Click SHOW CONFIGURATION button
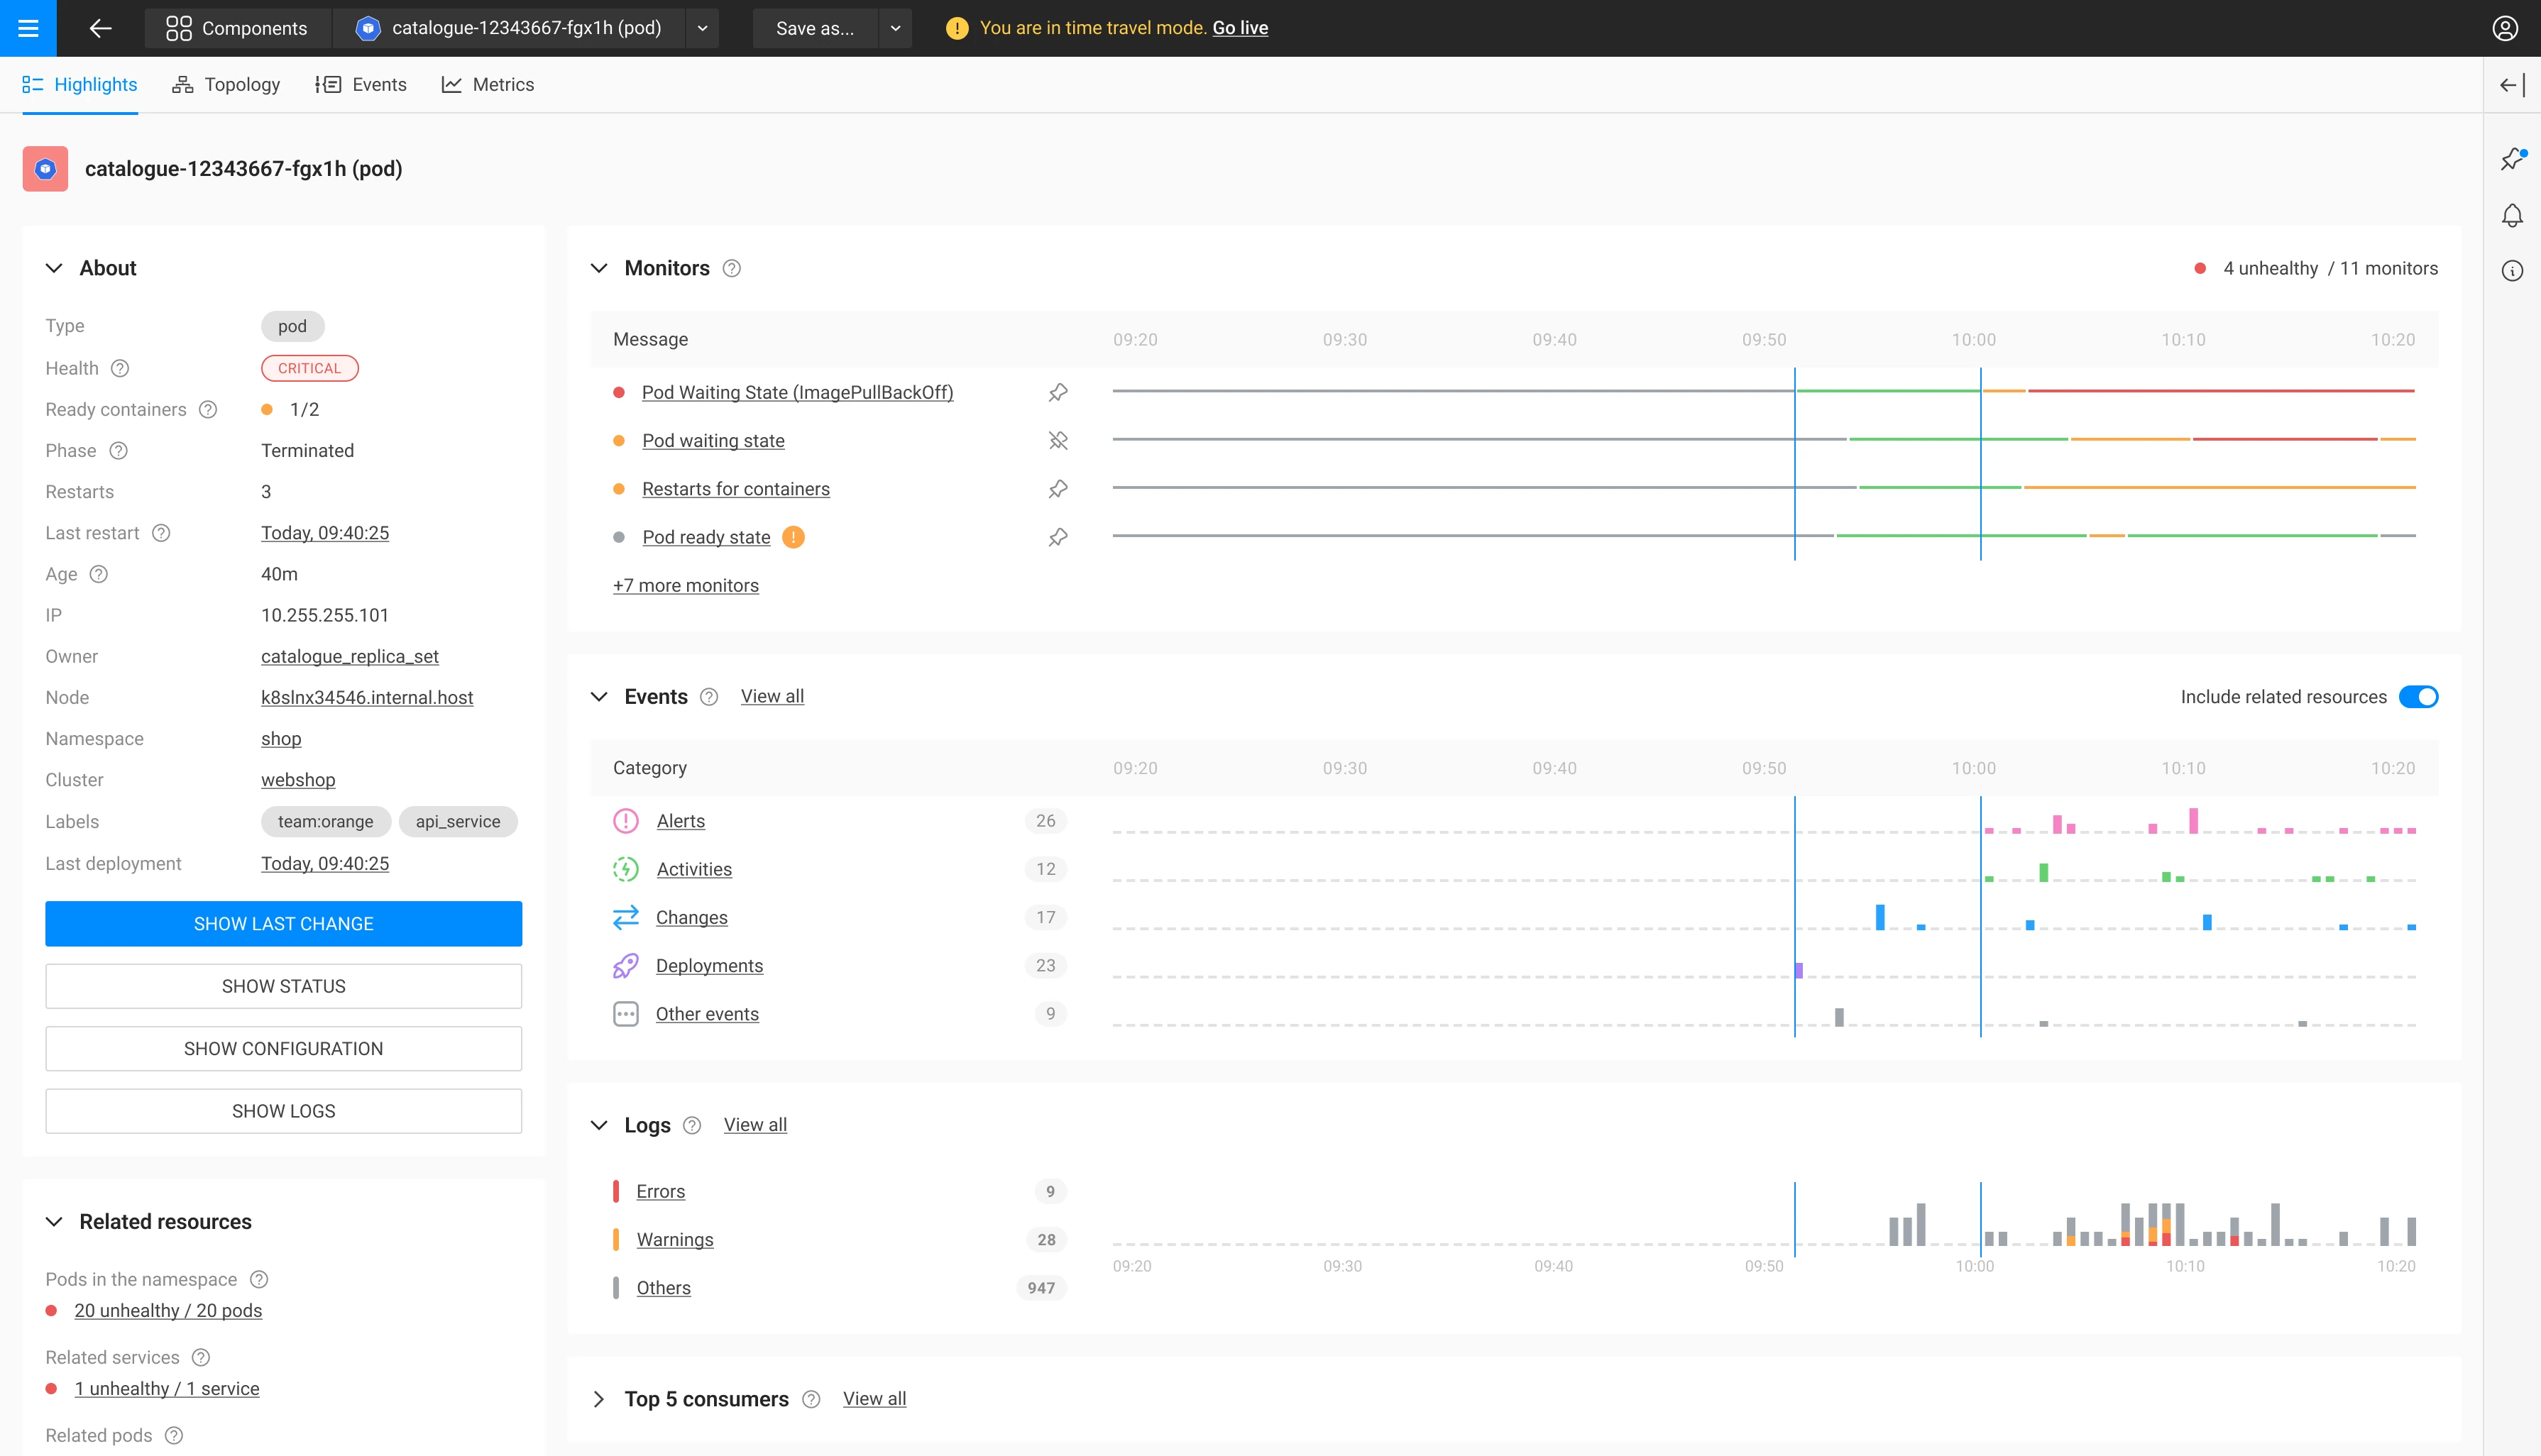The width and height of the screenshot is (2541, 1456). tap(284, 1049)
